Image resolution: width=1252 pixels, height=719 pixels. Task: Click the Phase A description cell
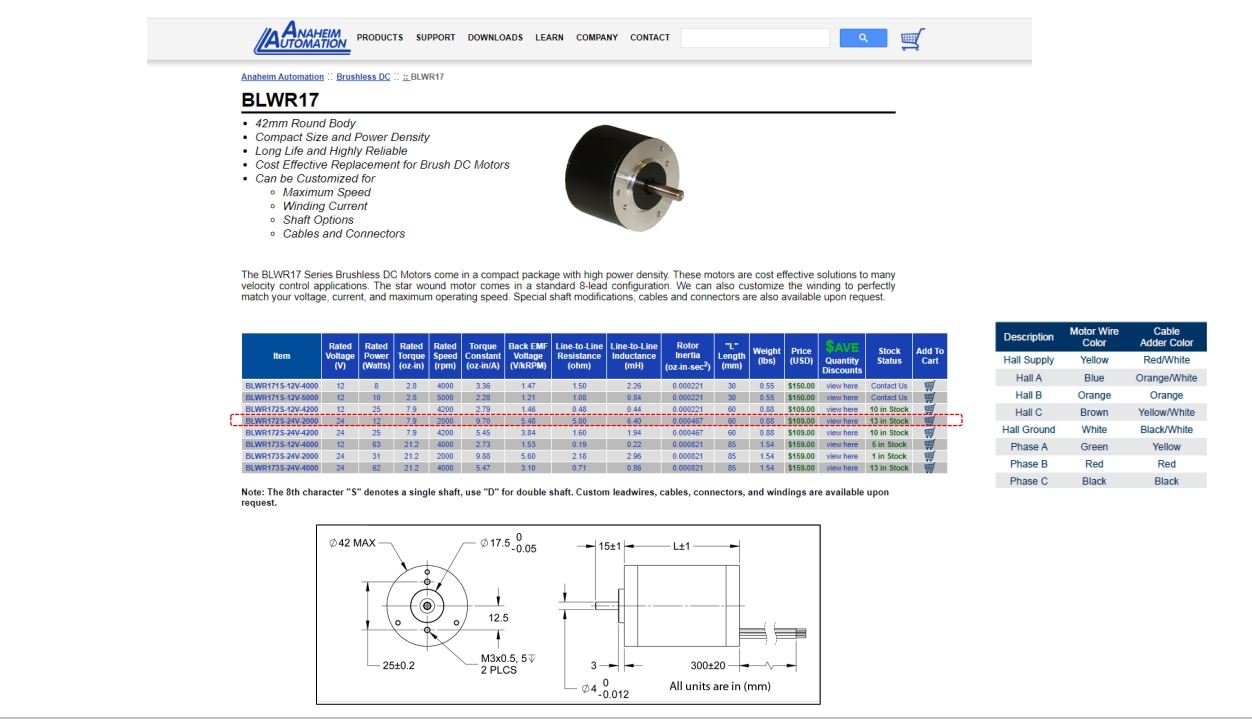(1029, 447)
